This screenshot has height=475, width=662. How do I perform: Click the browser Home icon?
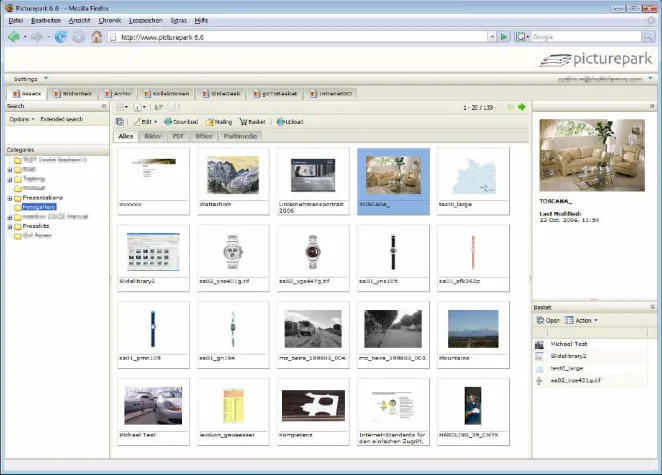[96, 37]
